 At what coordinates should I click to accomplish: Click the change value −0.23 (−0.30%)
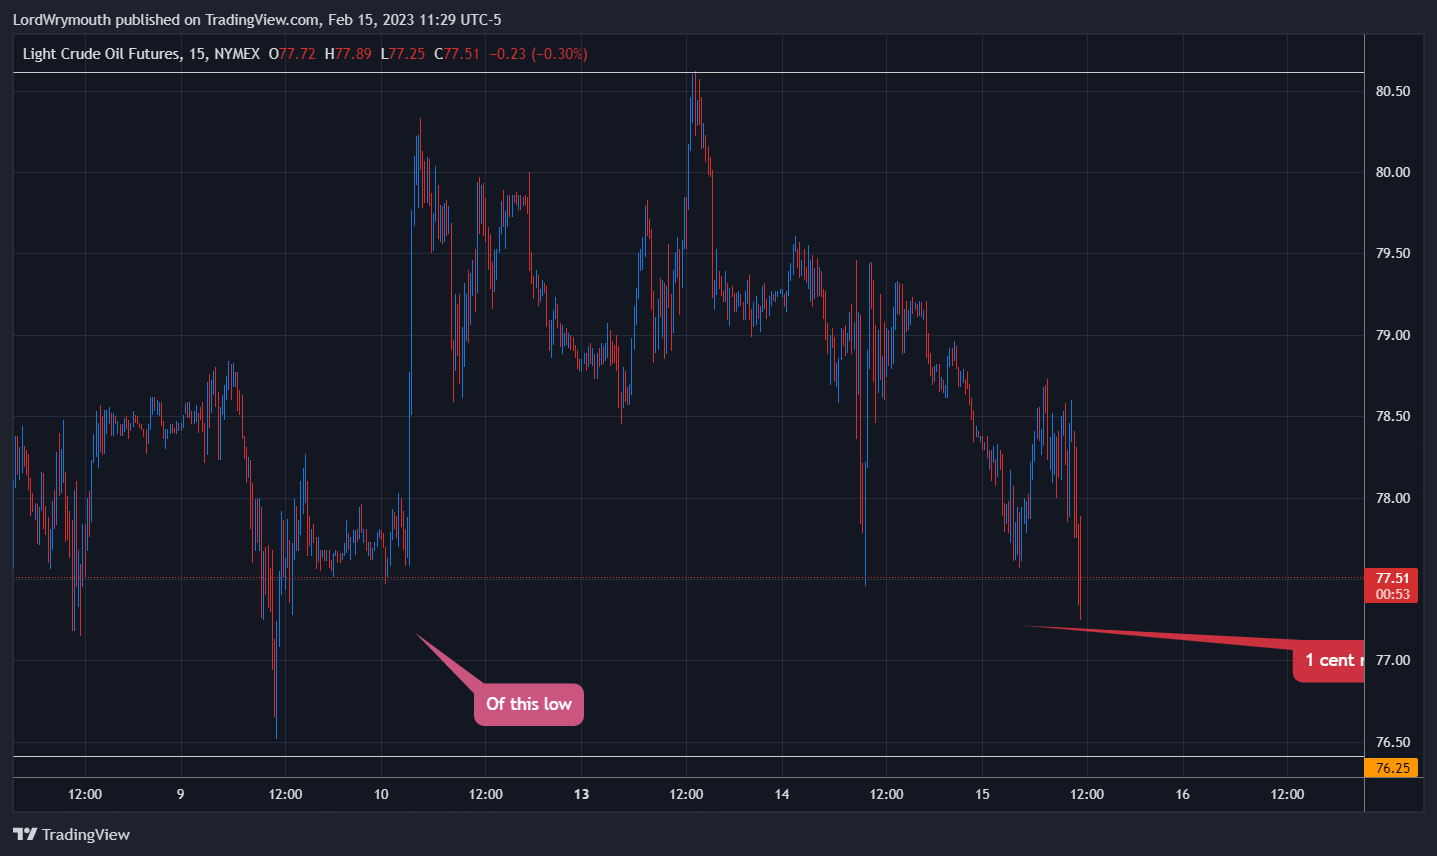538,54
